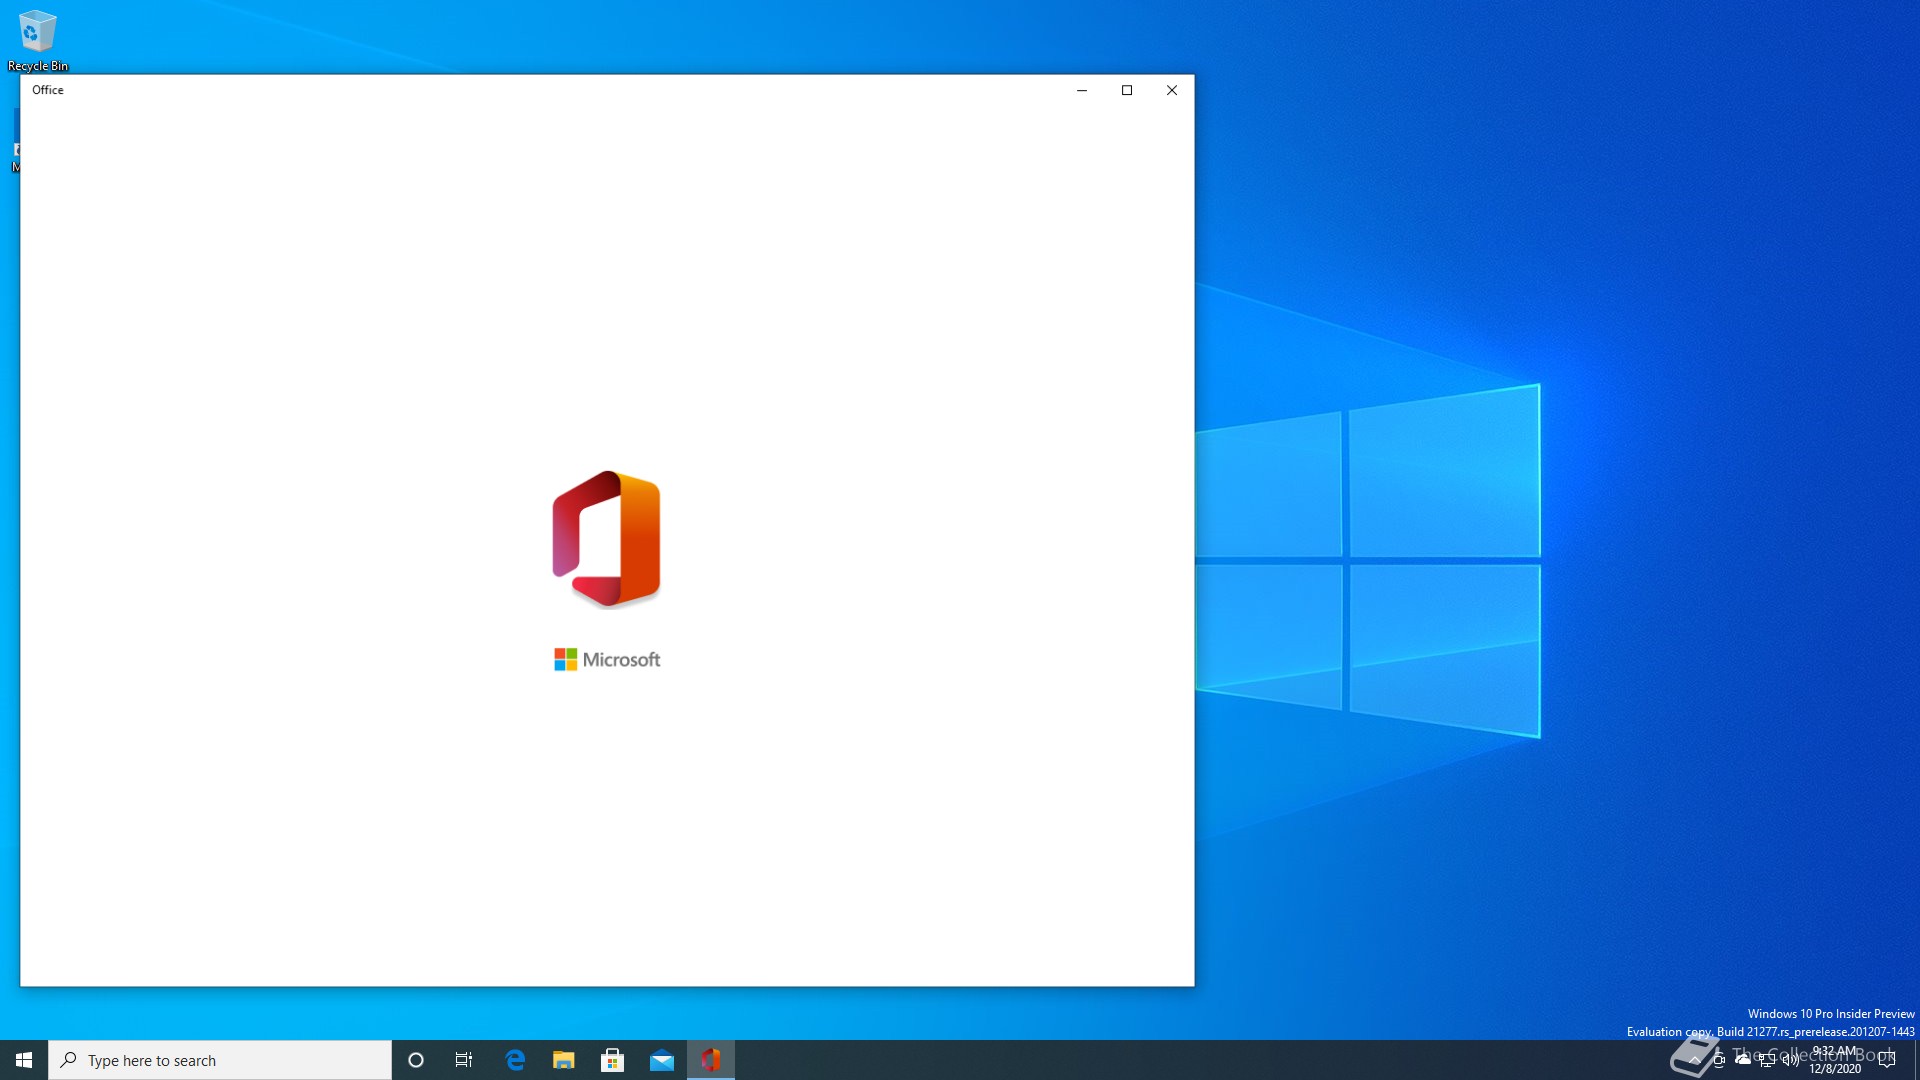Open the clock showing 9:32 AM
Viewport: 1920px width, 1080px height.
click(x=1835, y=1060)
